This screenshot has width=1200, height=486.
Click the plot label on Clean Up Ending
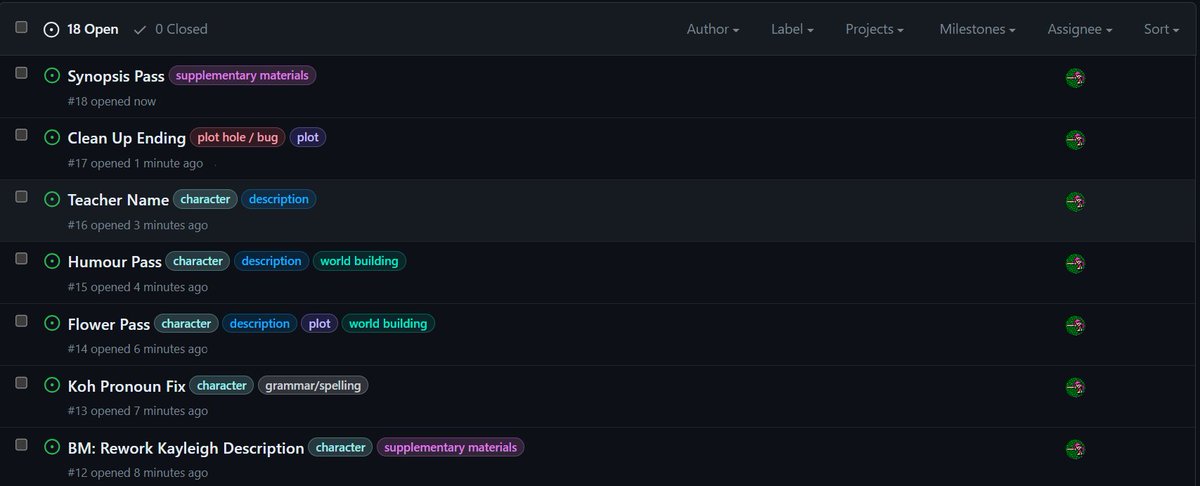pos(308,138)
